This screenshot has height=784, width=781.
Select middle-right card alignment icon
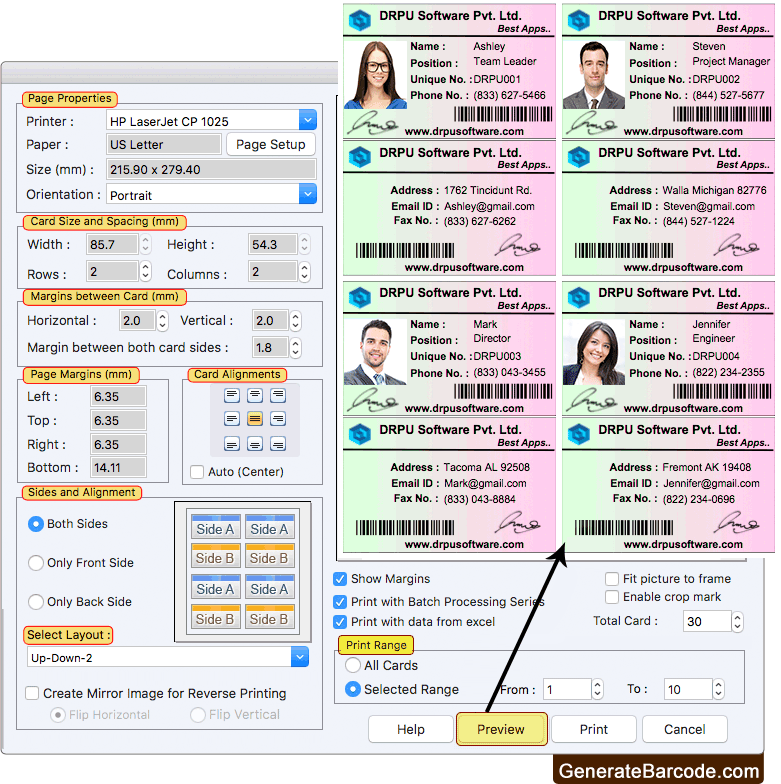pos(278,418)
